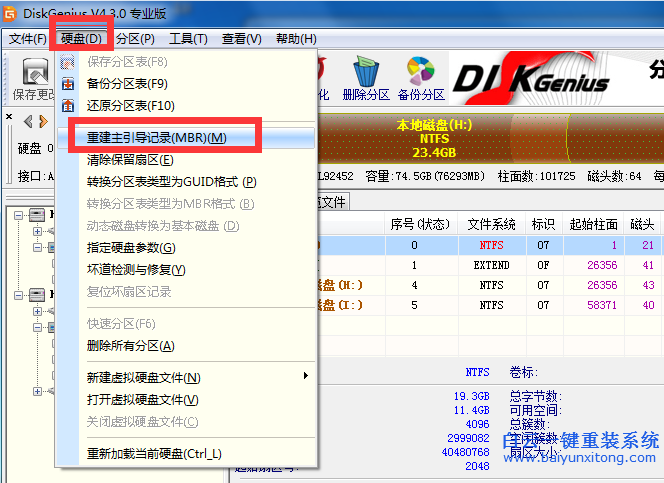The image size is (664, 483).
Task: Click the previous disk left arrow icon
Action: click(27, 121)
